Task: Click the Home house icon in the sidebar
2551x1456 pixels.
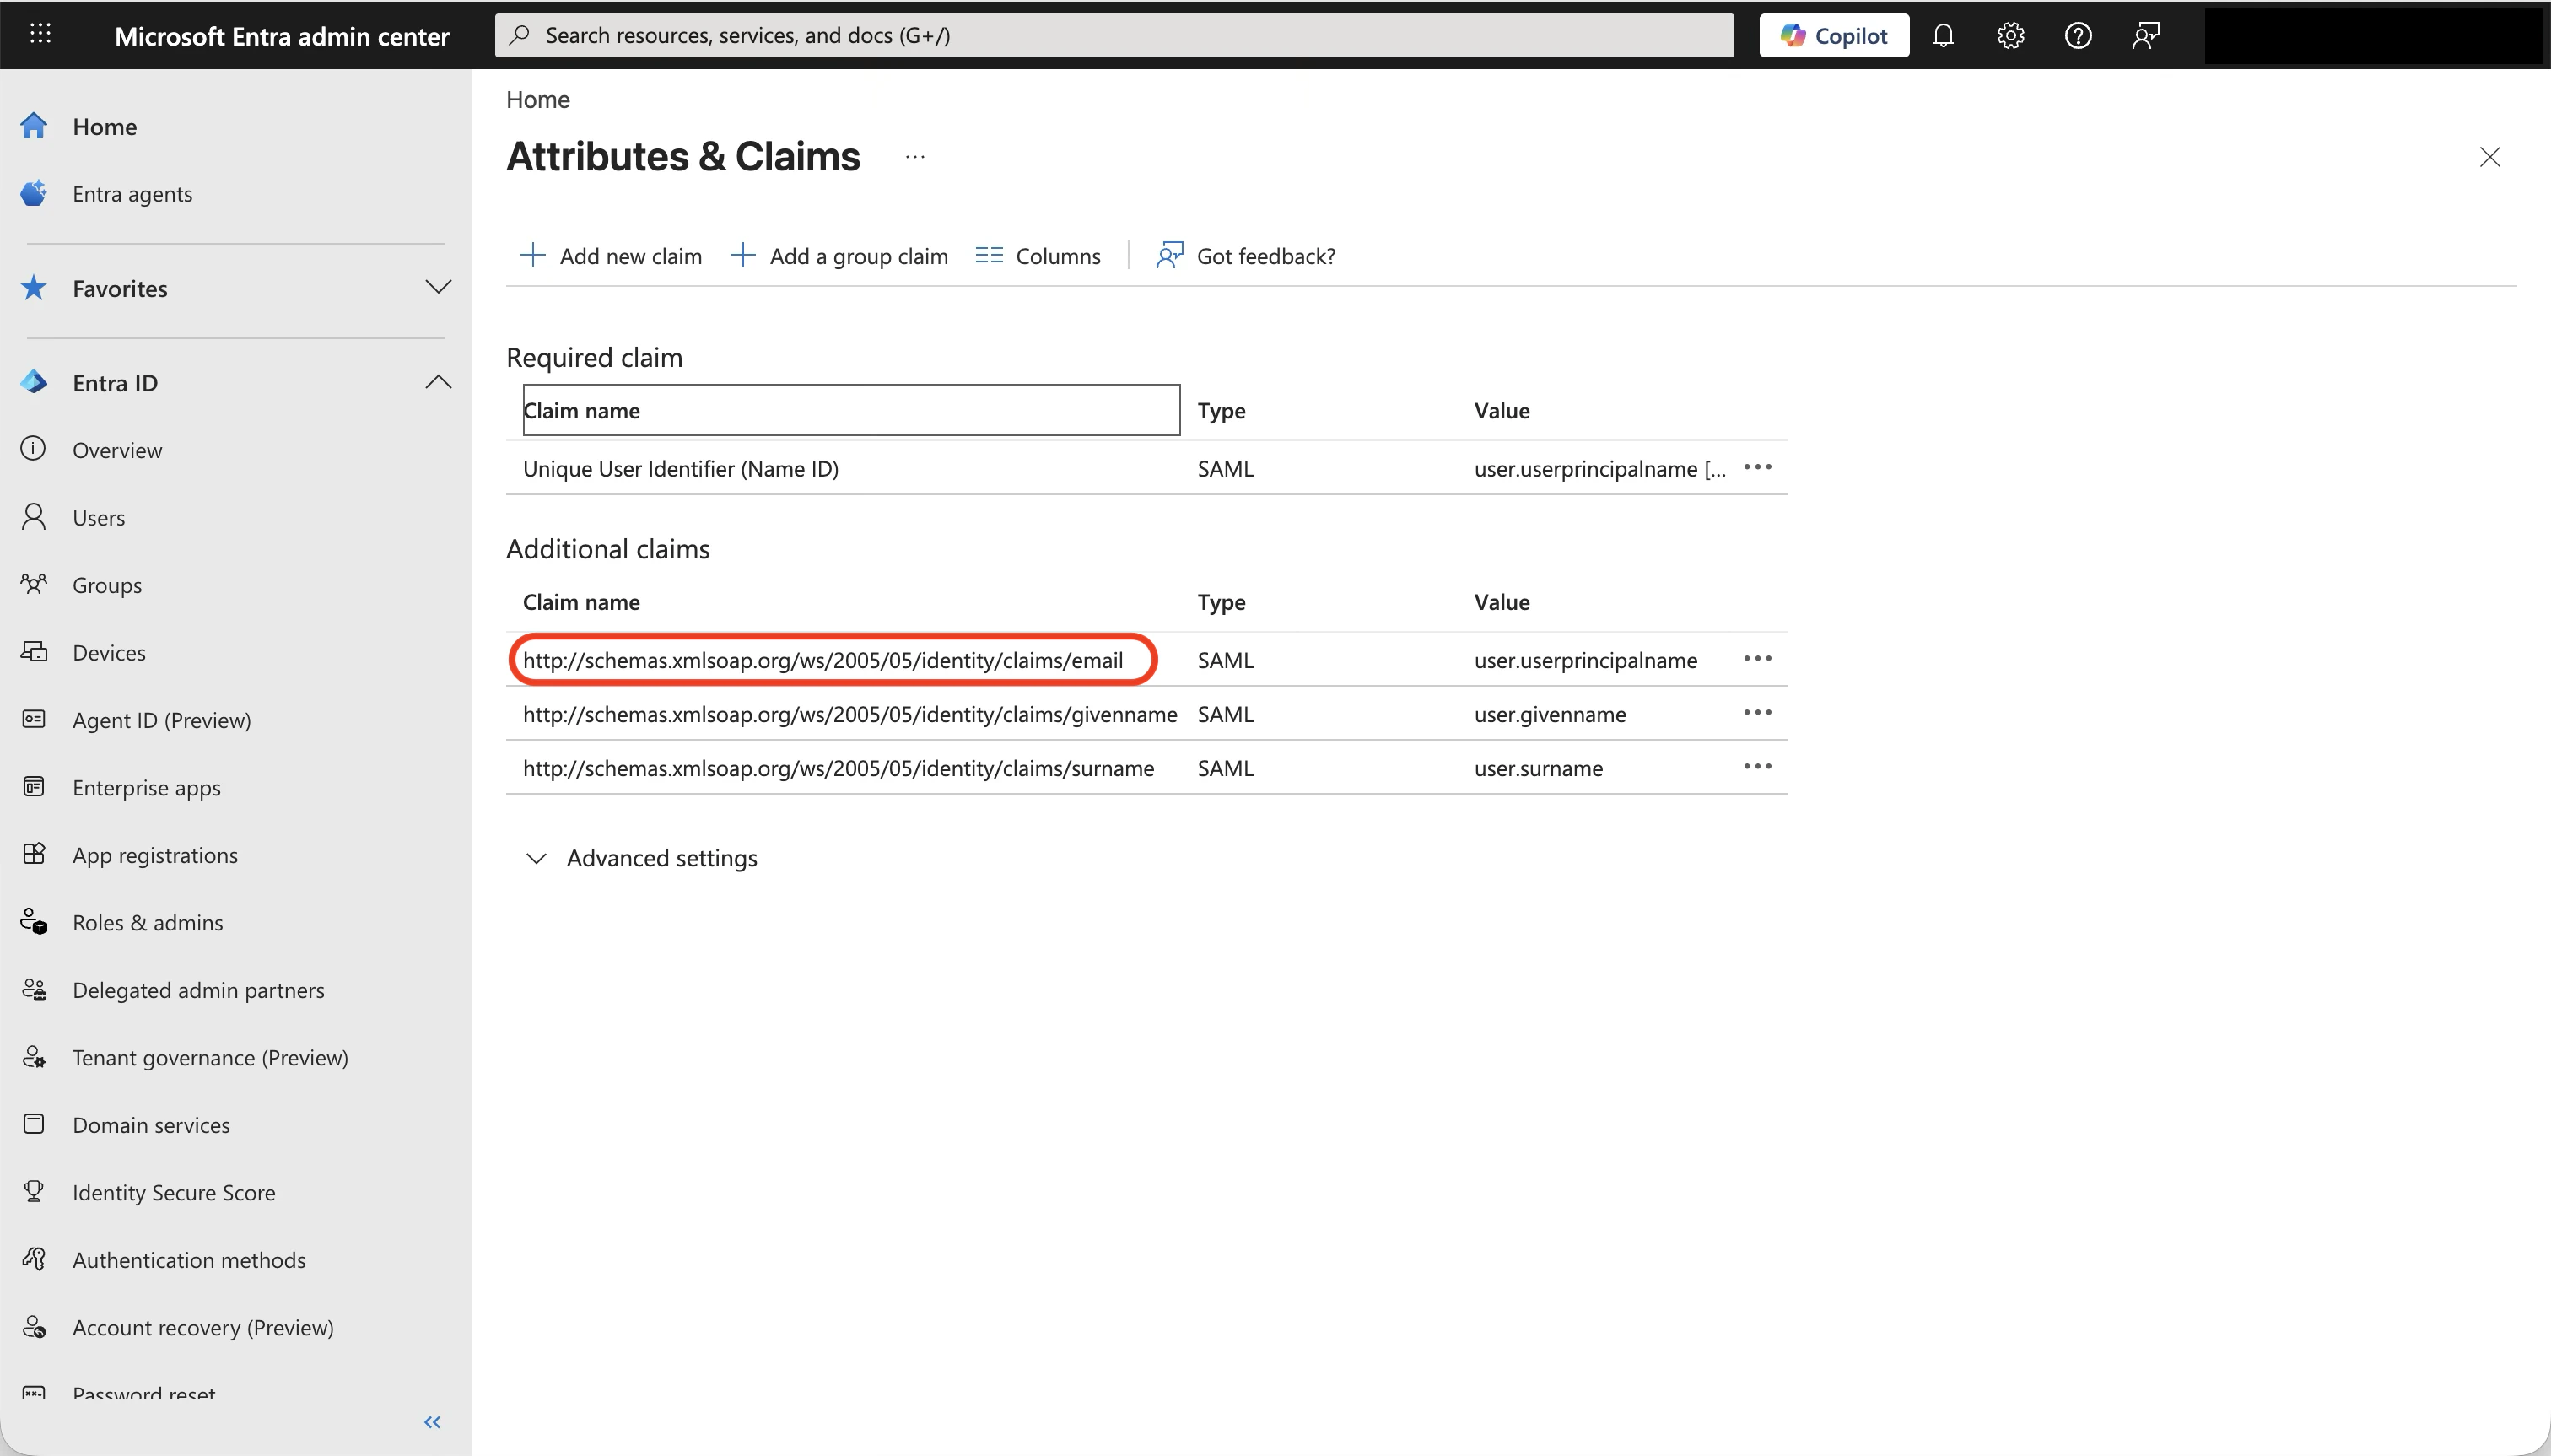Action: pyautogui.click(x=34, y=126)
